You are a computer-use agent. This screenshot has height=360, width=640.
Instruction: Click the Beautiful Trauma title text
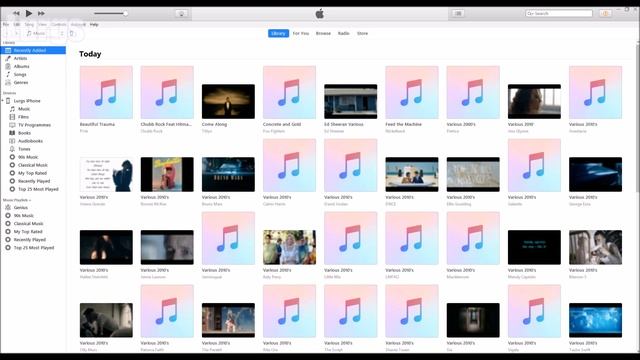coord(97,124)
